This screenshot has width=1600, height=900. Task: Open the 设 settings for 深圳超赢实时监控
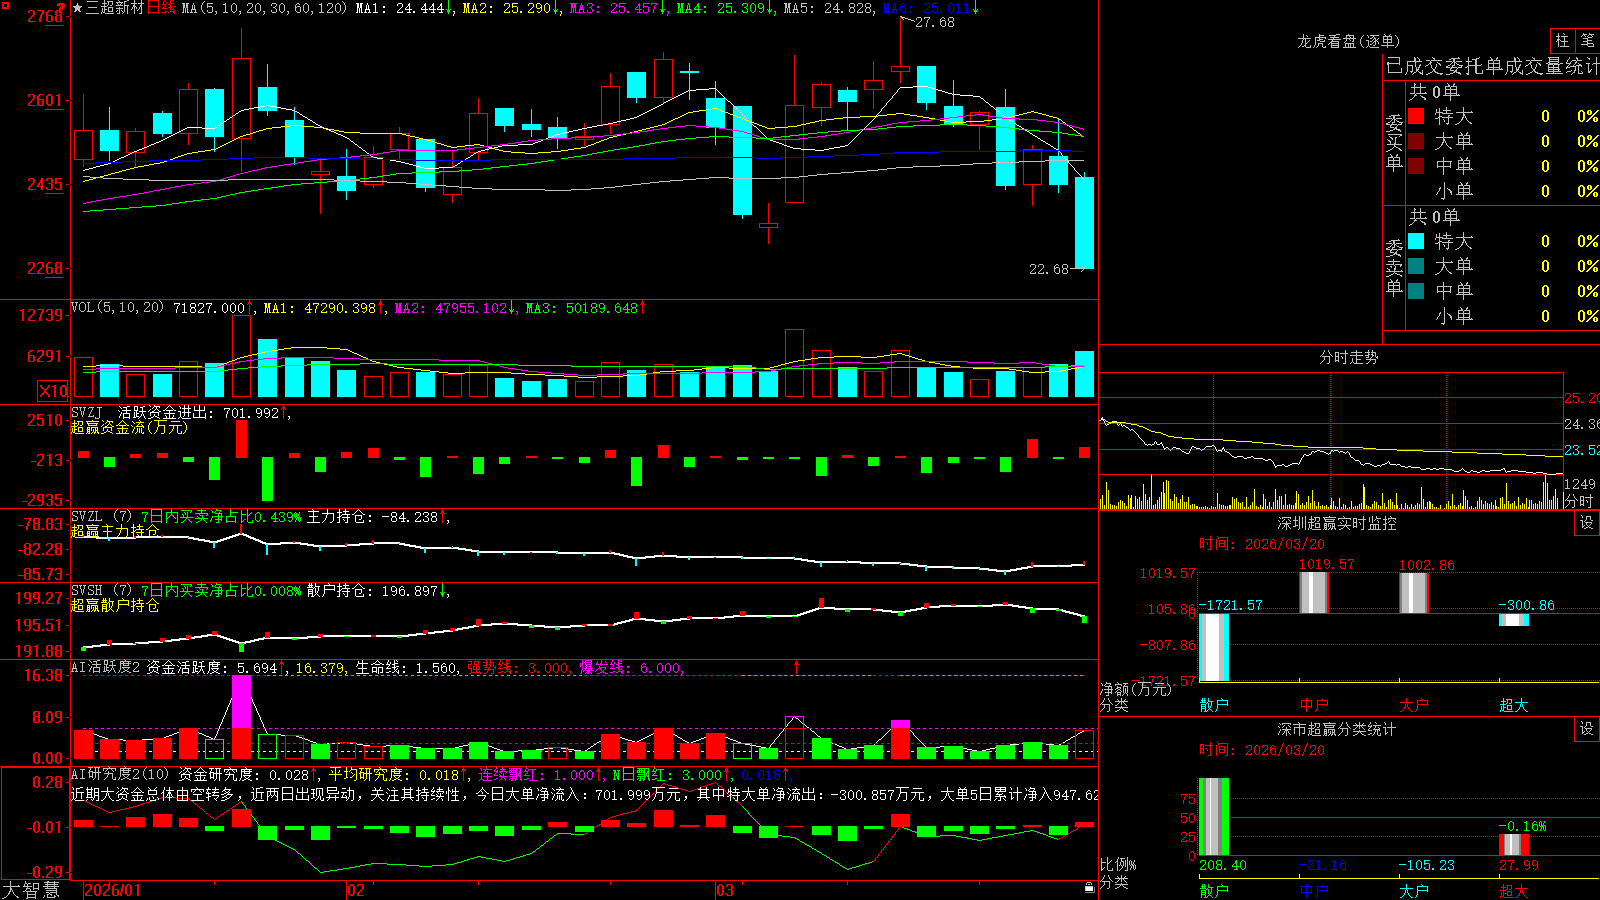pyautogui.click(x=1587, y=523)
